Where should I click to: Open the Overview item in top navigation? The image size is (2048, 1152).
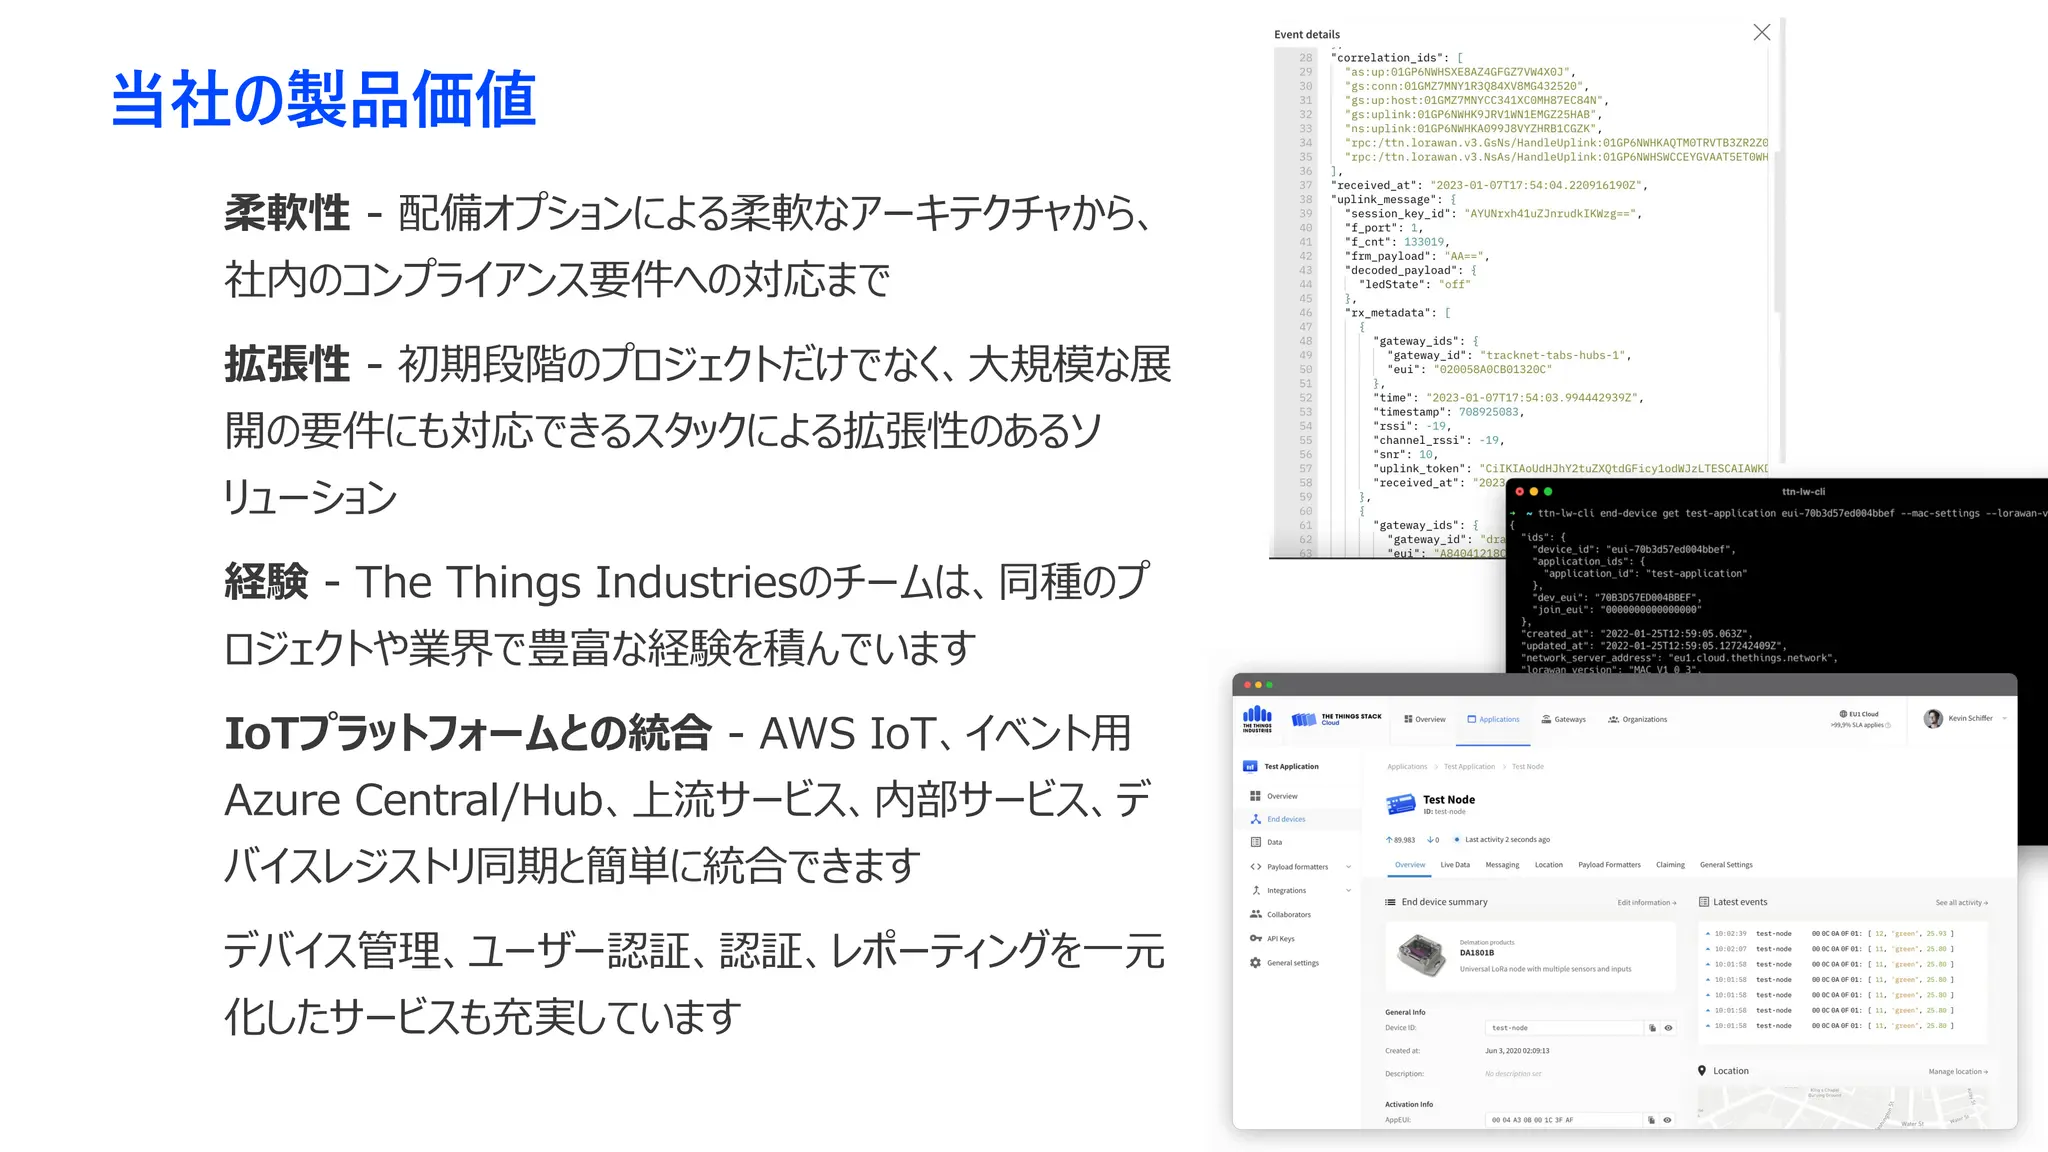(x=1425, y=719)
